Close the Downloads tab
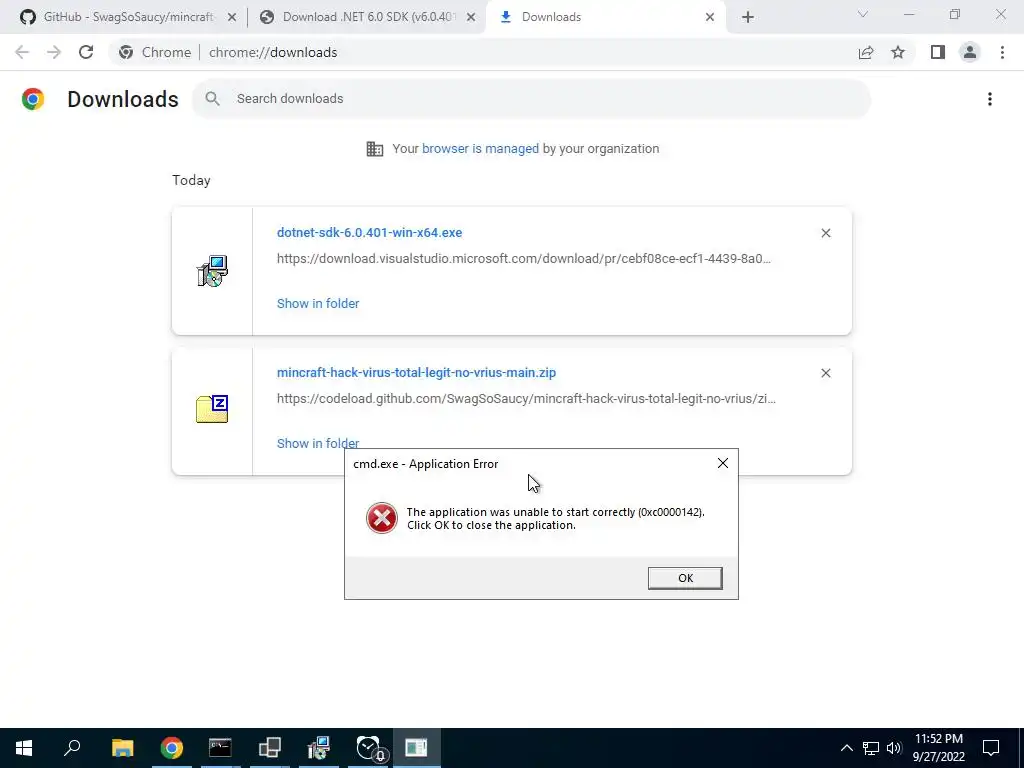Image resolution: width=1024 pixels, height=768 pixels. coord(710,17)
